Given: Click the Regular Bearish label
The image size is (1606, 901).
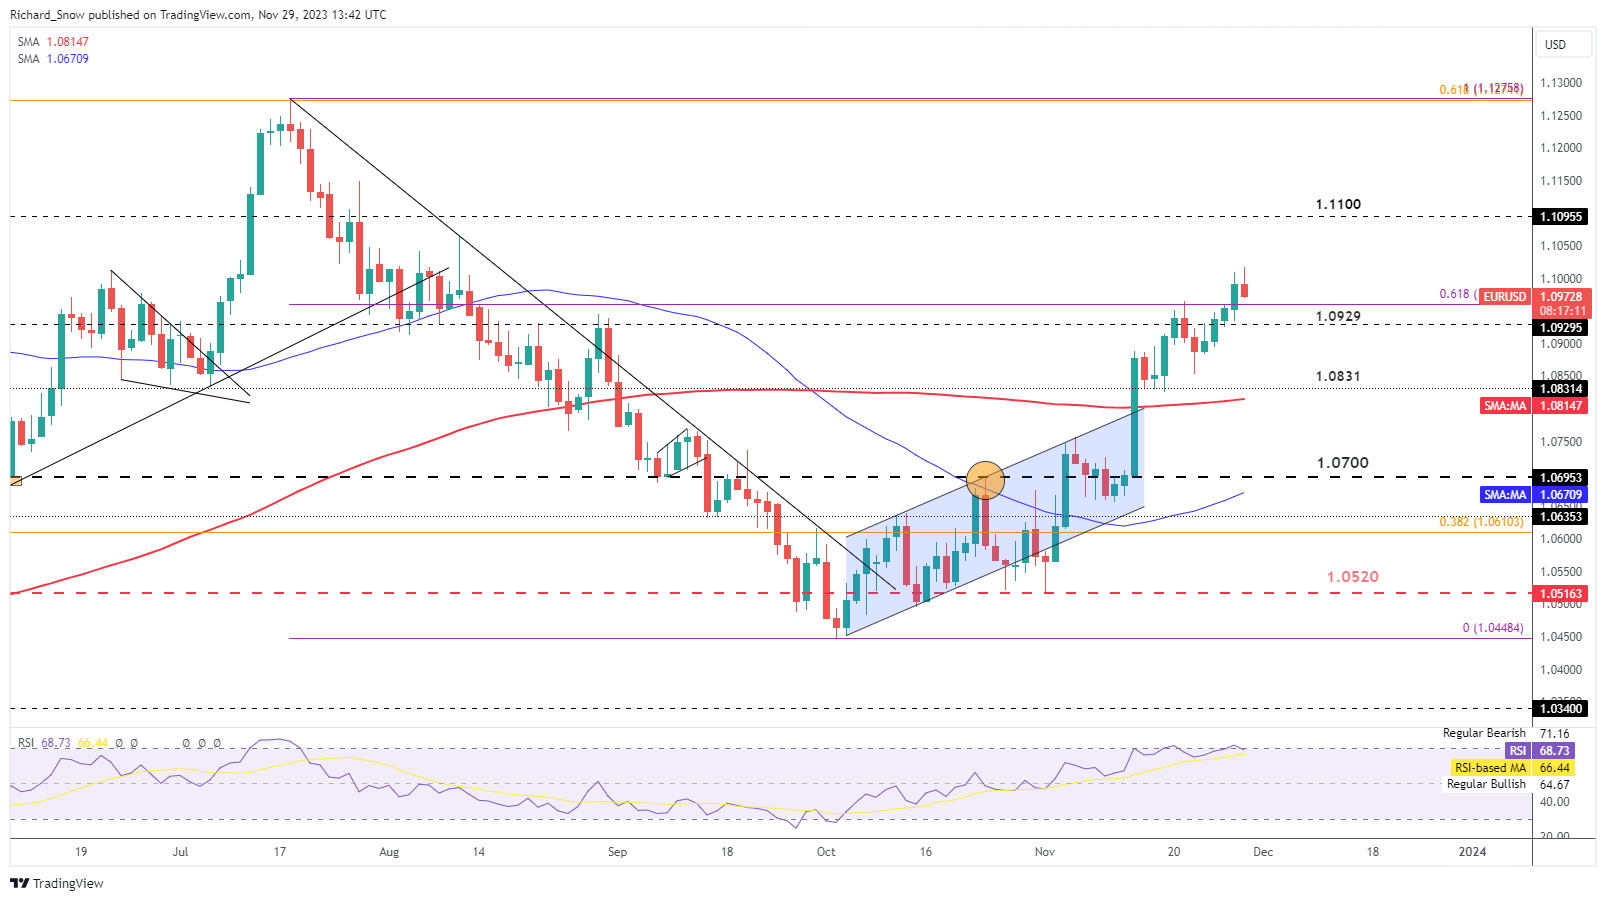Looking at the screenshot, I should point(1484,733).
